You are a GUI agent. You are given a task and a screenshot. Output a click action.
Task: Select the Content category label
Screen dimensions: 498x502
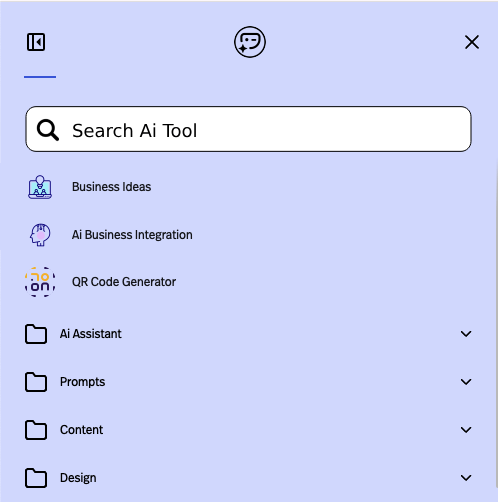click(81, 430)
